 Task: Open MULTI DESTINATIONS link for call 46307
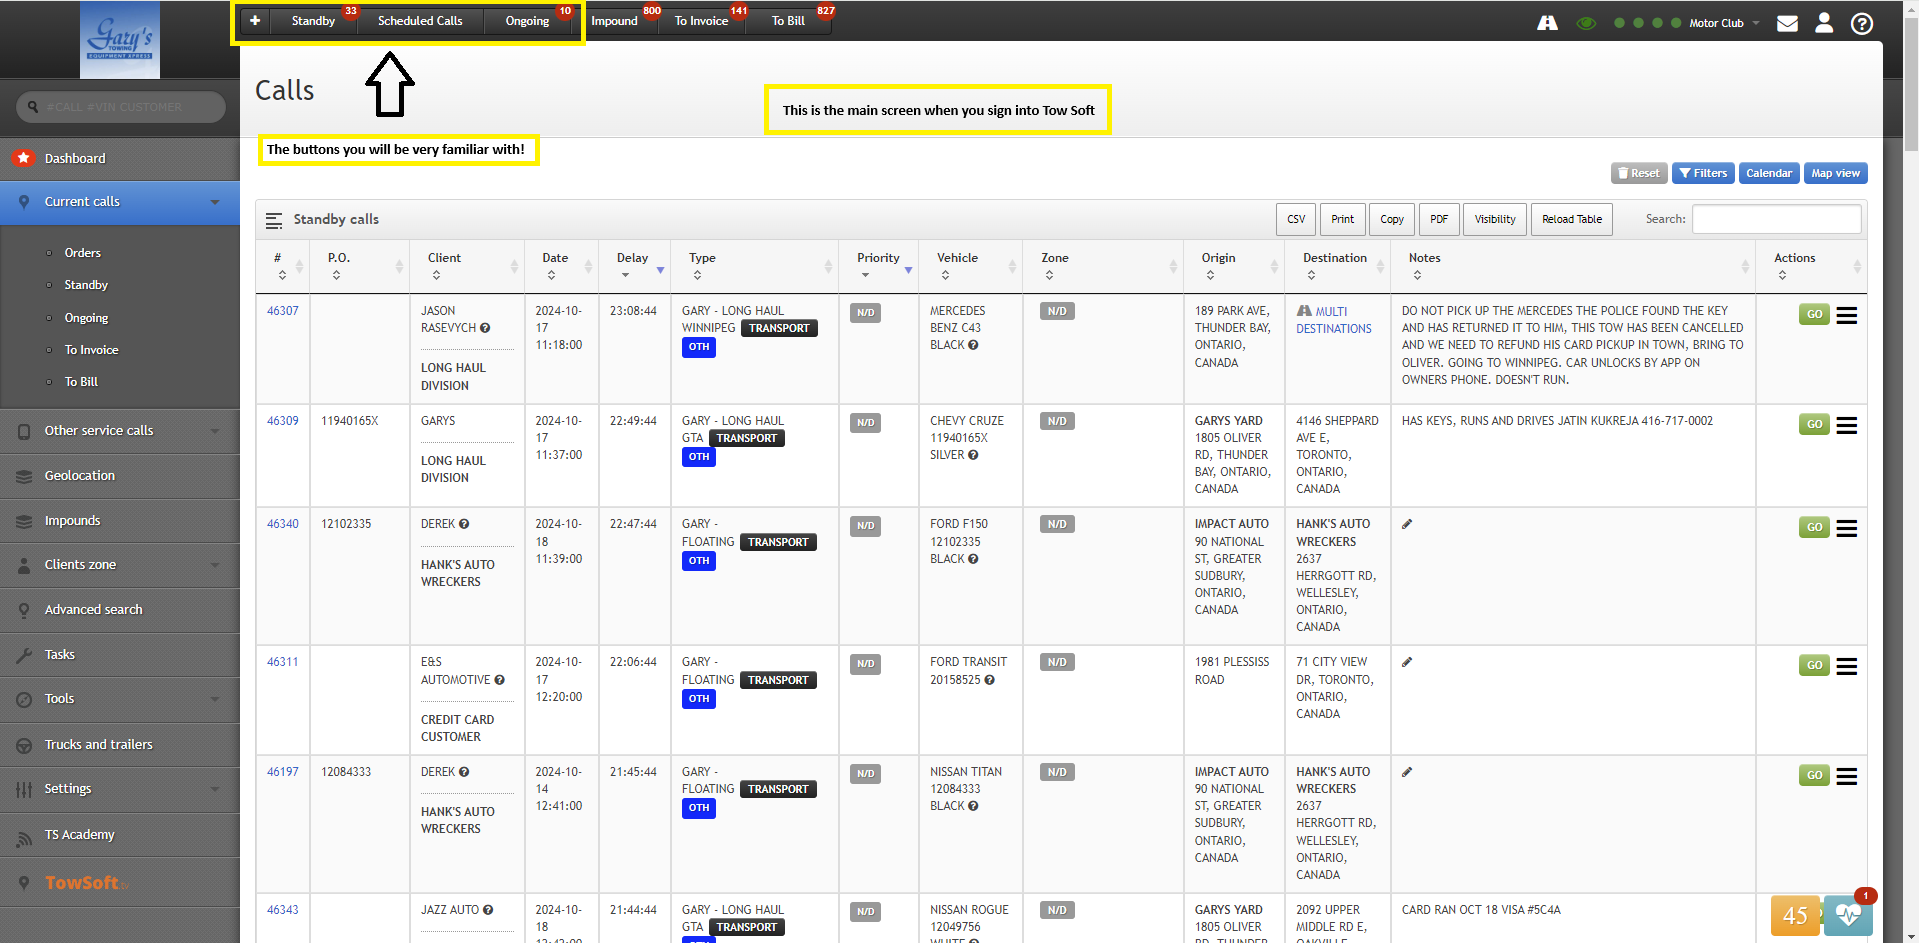(1334, 320)
